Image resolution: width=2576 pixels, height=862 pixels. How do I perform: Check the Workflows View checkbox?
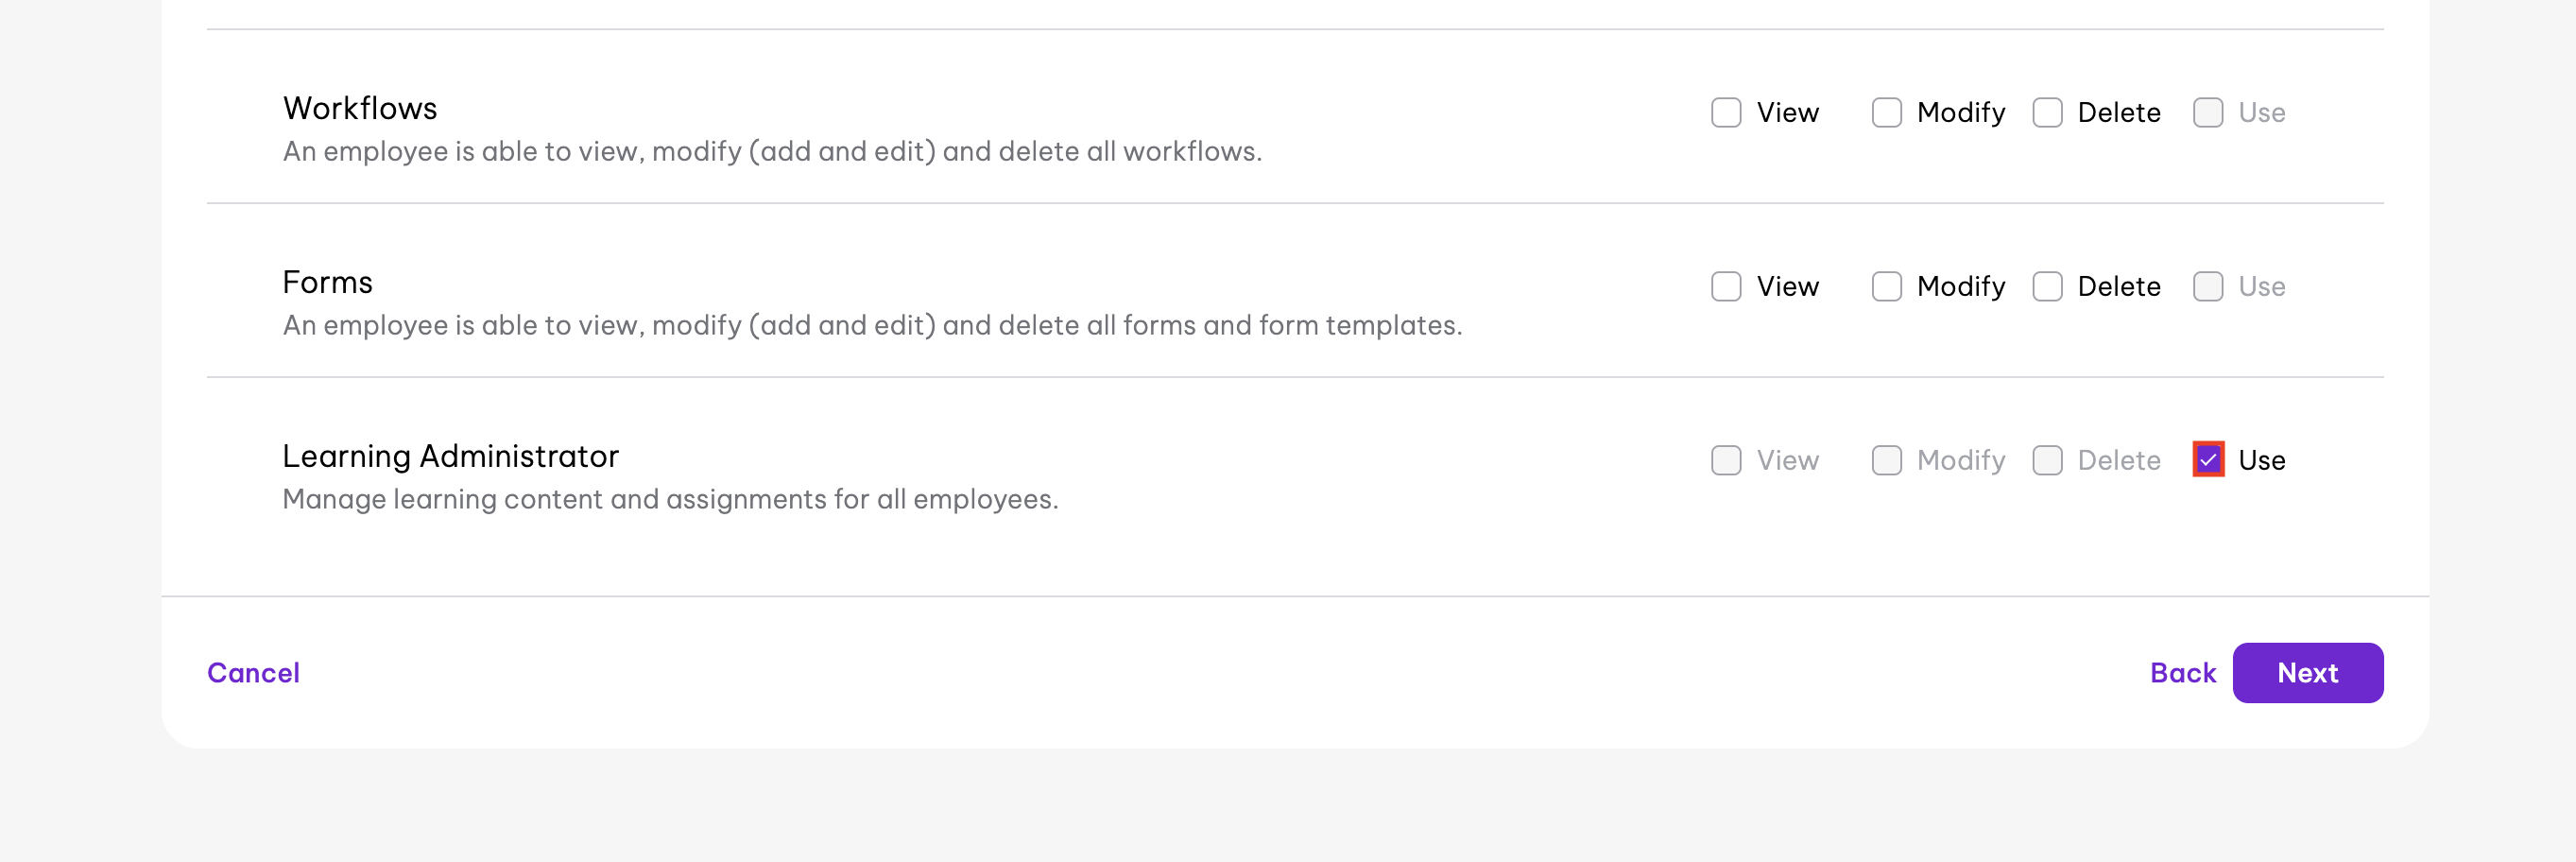tap(1726, 112)
